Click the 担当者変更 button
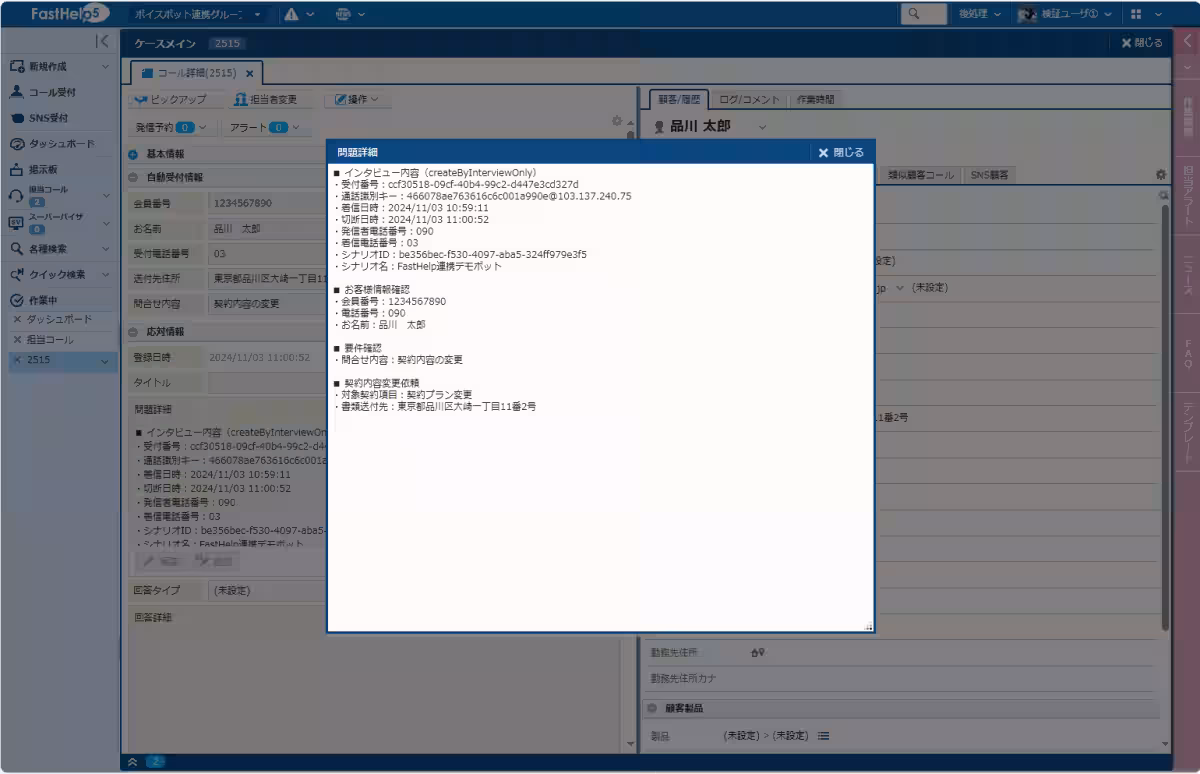 point(265,100)
